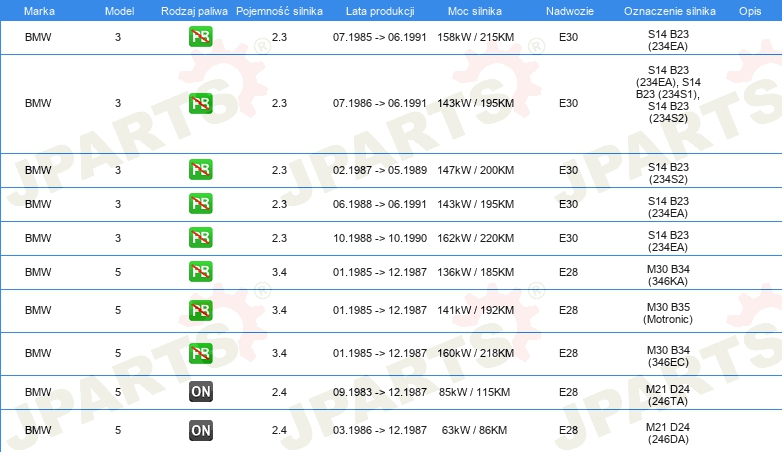Select the 141kW / 192KM power cell
Image resolution: width=782 pixels, height=452 pixels.
coord(475,310)
